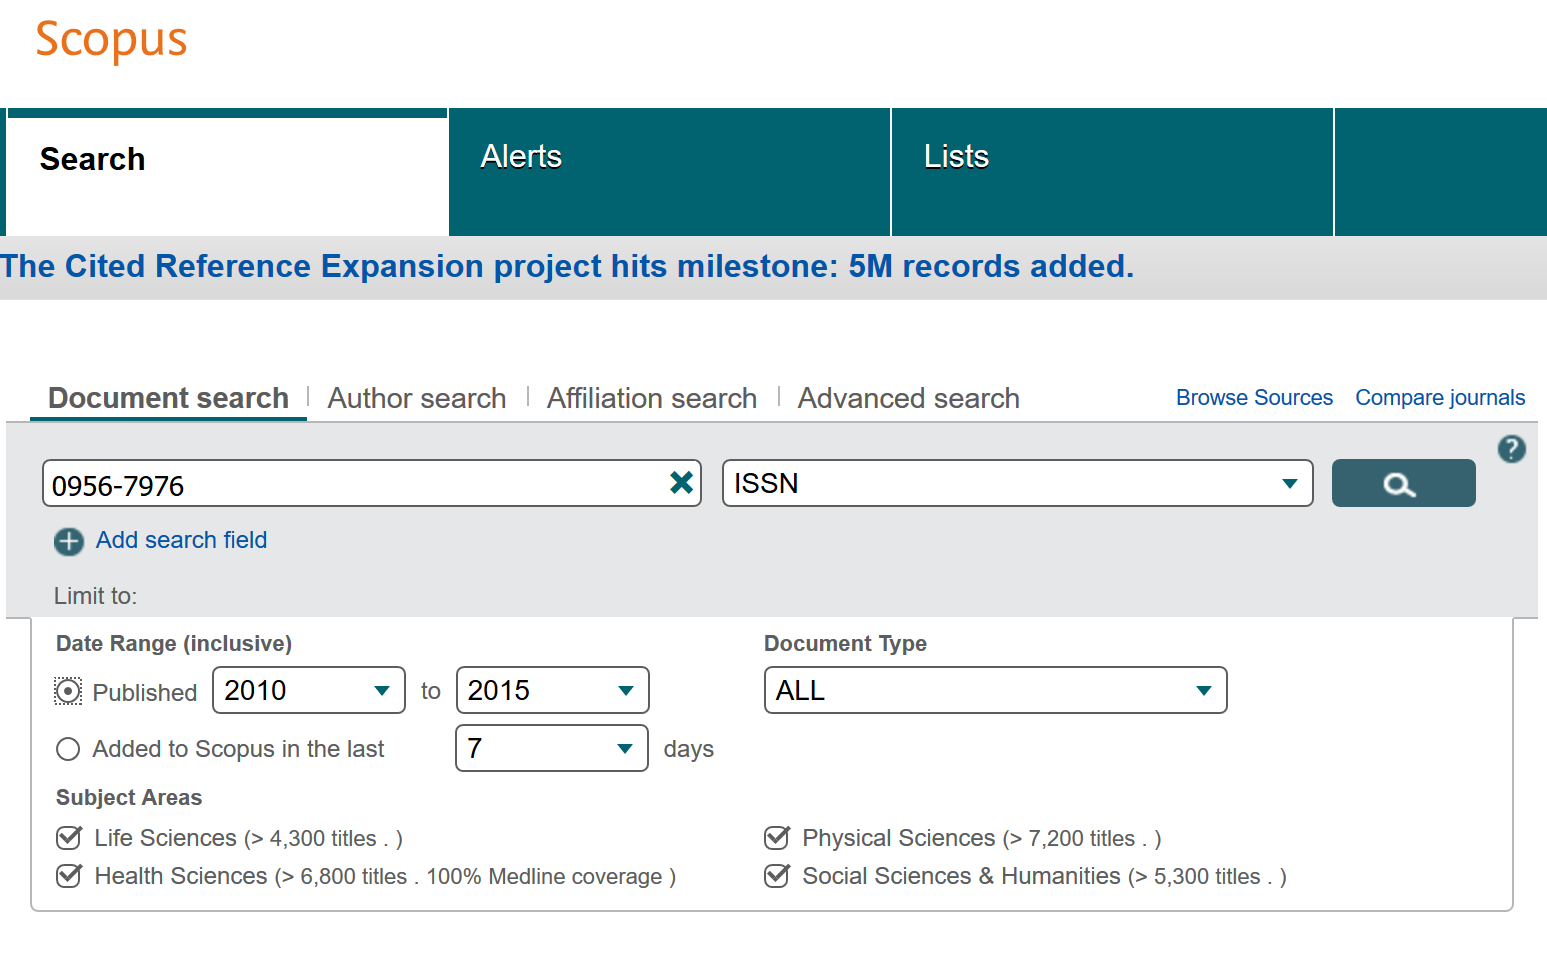1547x953 pixels.
Task: Run the search with the magnifier icon
Action: pos(1401,483)
